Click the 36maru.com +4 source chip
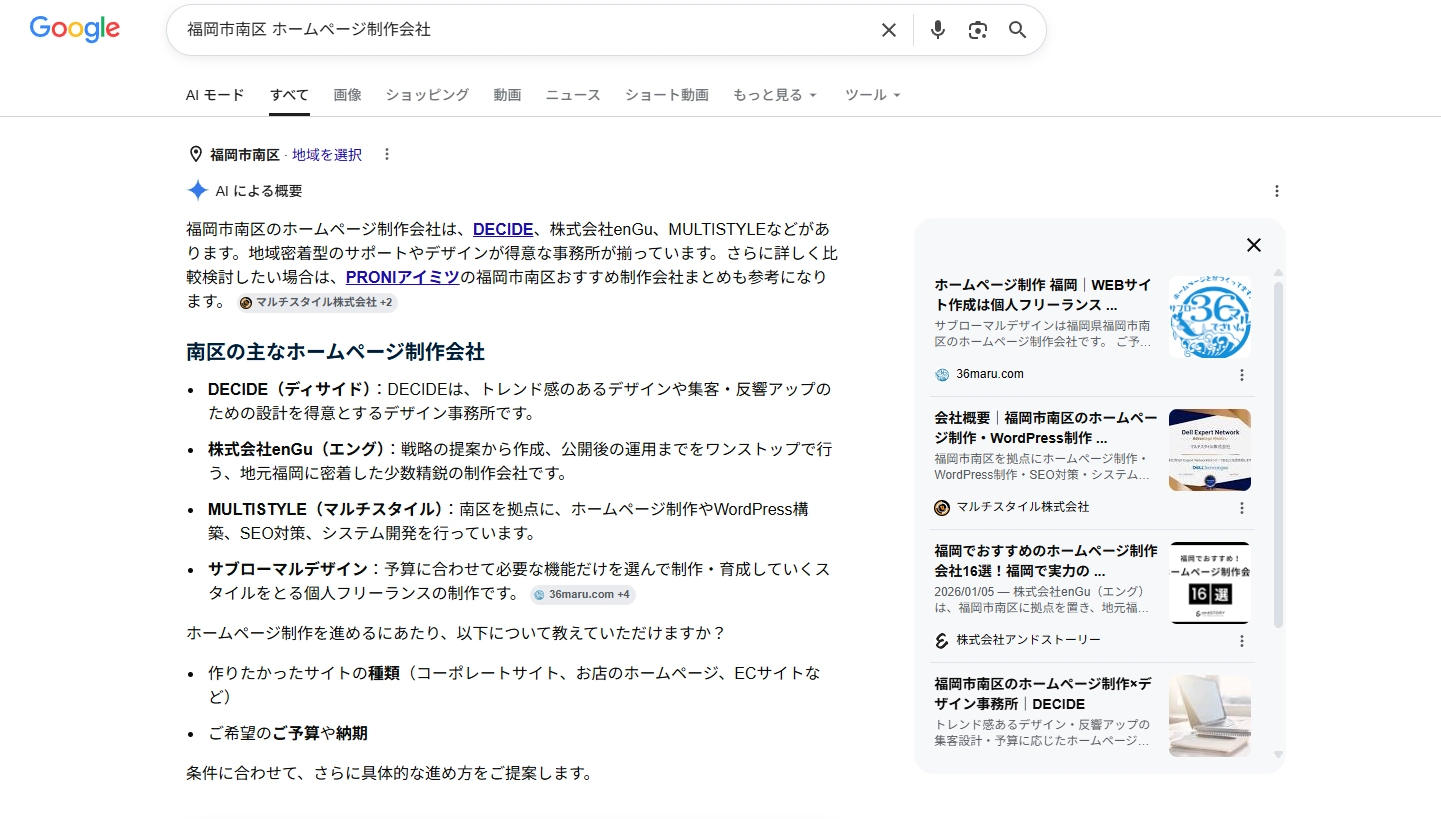Screen dimensions: 1441x819 point(583,594)
